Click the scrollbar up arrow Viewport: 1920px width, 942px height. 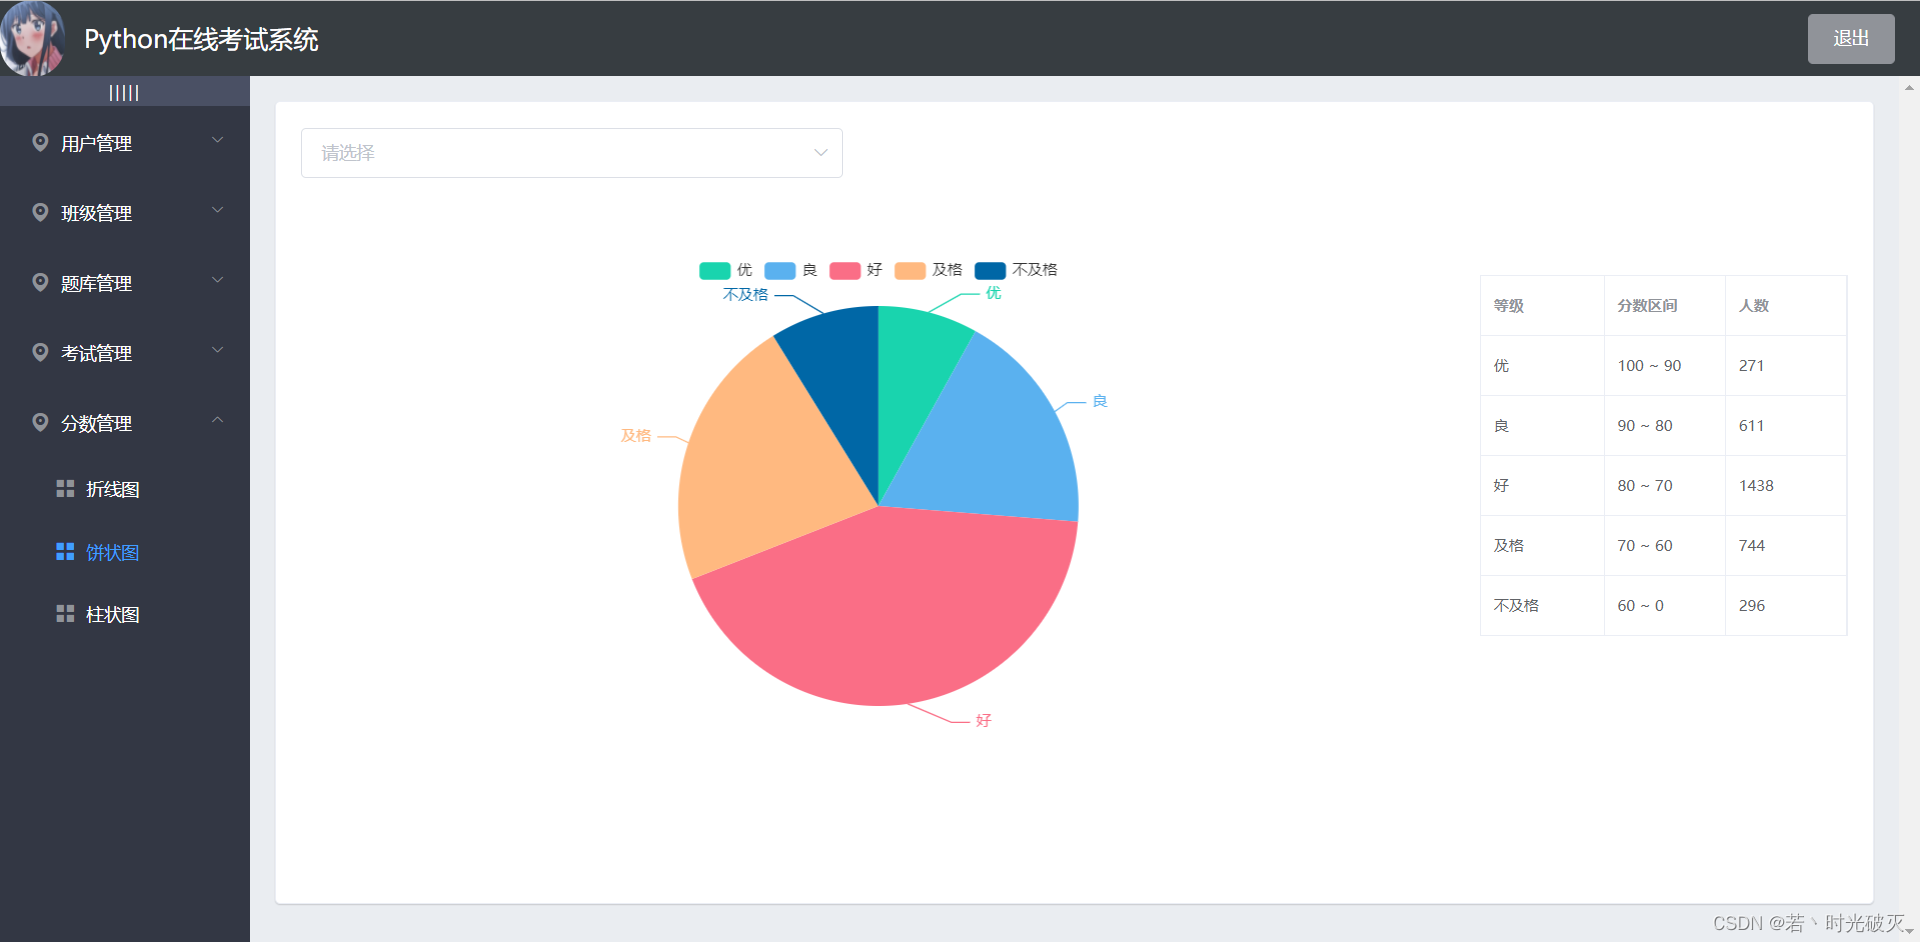[1909, 88]
